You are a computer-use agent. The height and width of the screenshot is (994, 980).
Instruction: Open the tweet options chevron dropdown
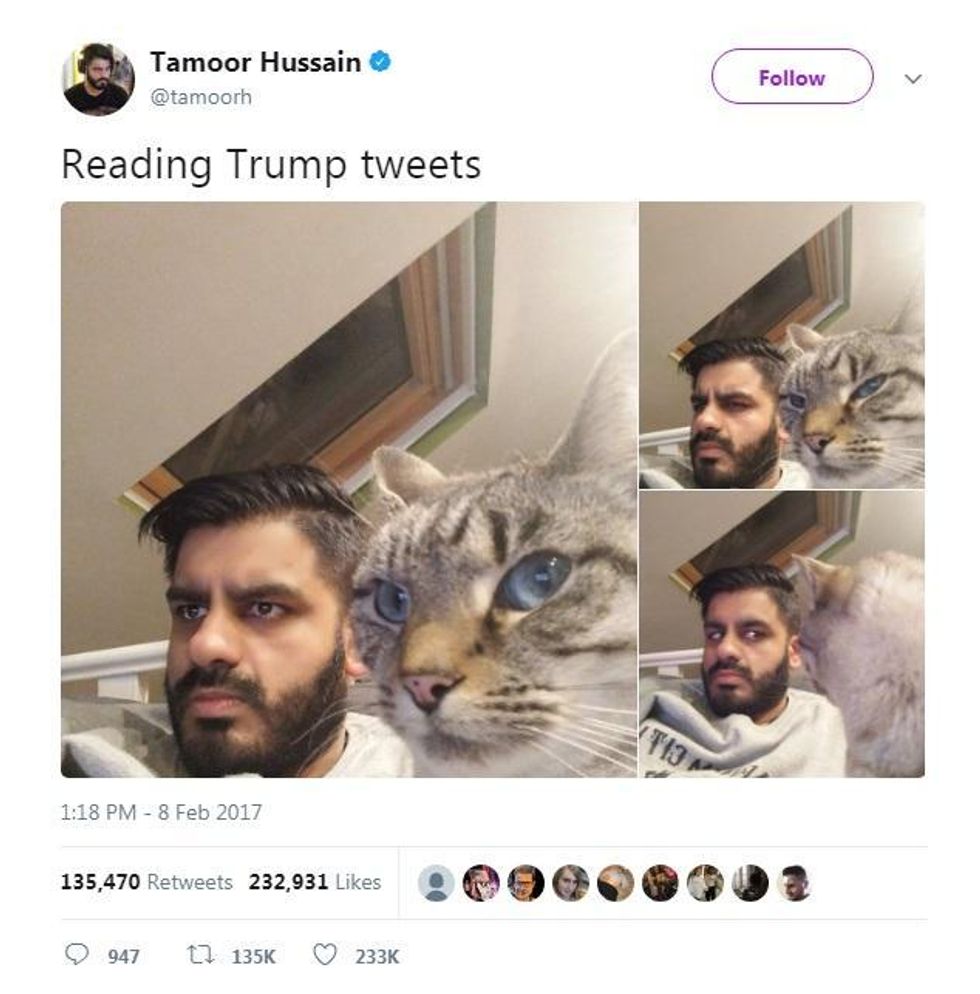point(912,79)
